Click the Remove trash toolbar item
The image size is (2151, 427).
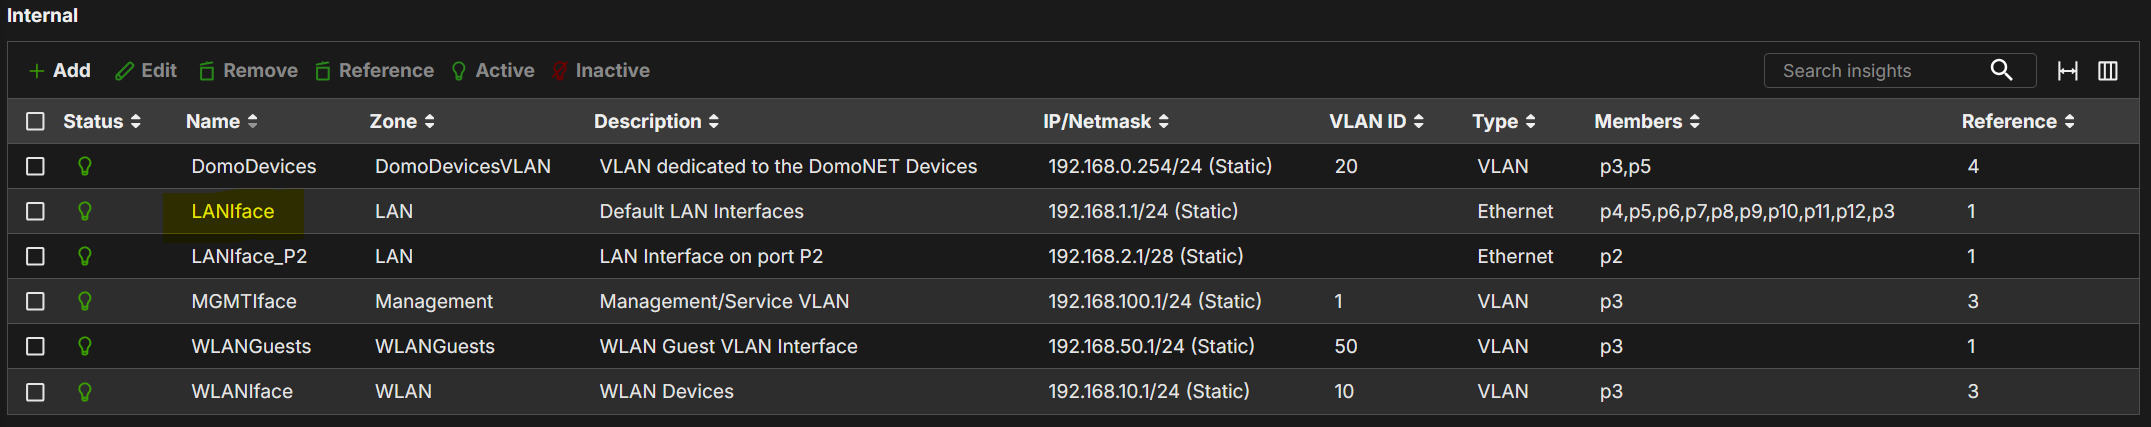[248, 71]
